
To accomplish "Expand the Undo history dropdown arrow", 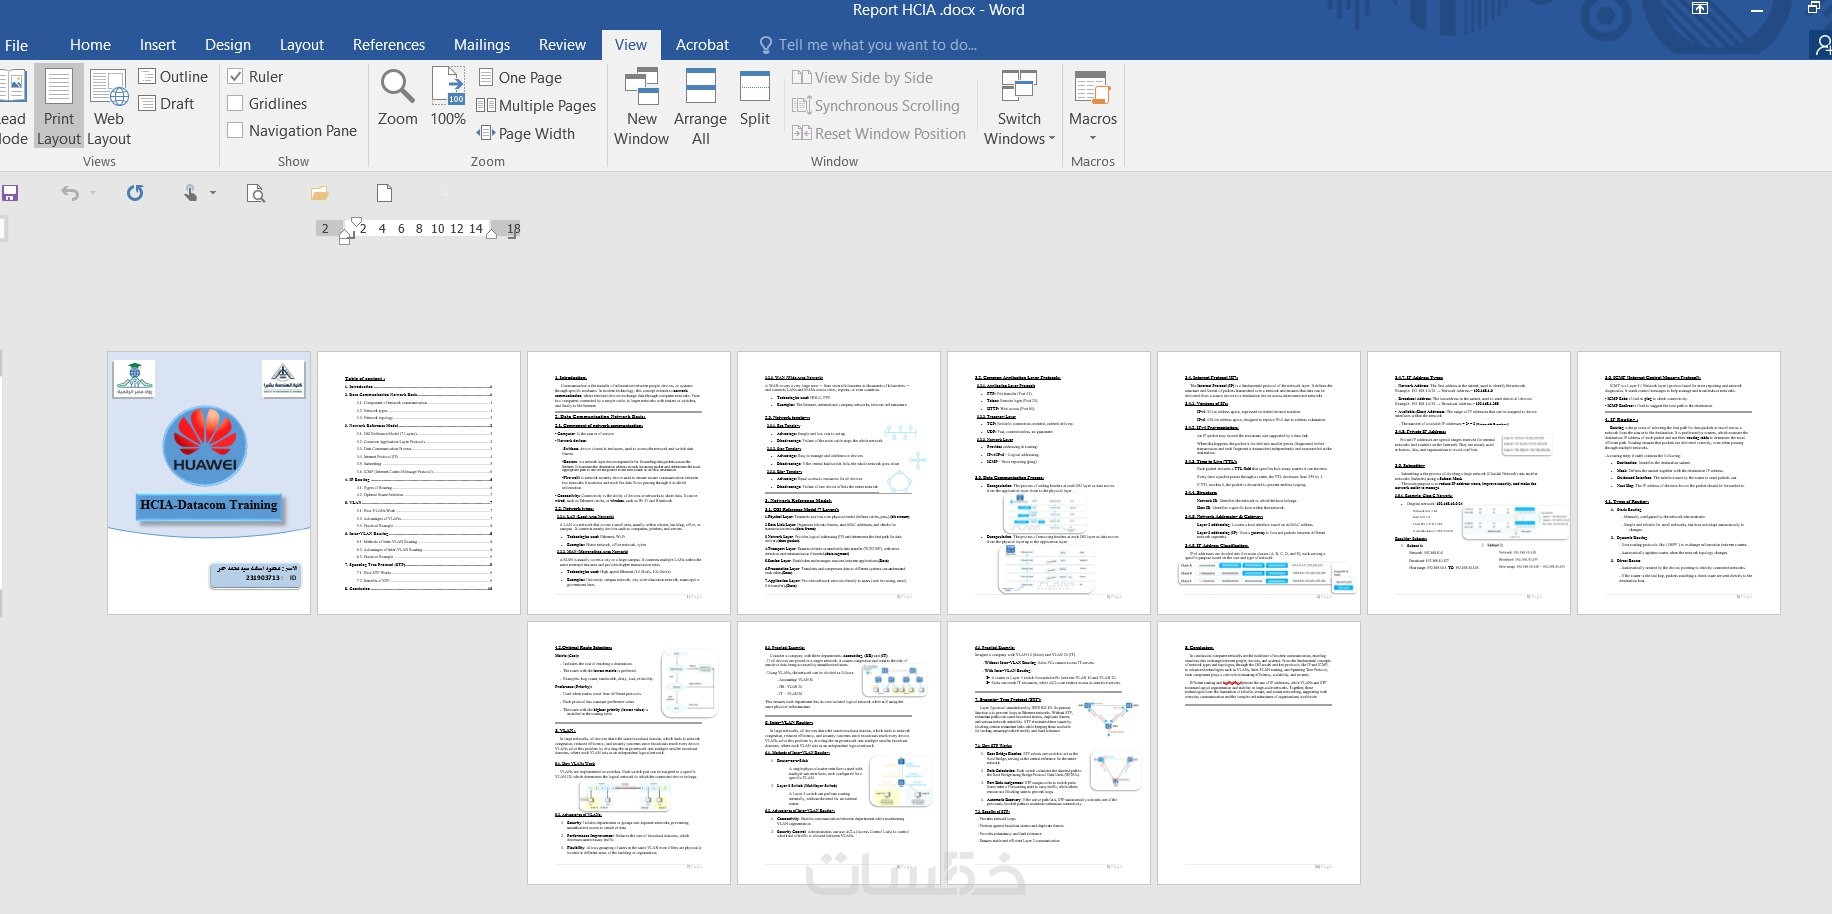I will [93, 193].
